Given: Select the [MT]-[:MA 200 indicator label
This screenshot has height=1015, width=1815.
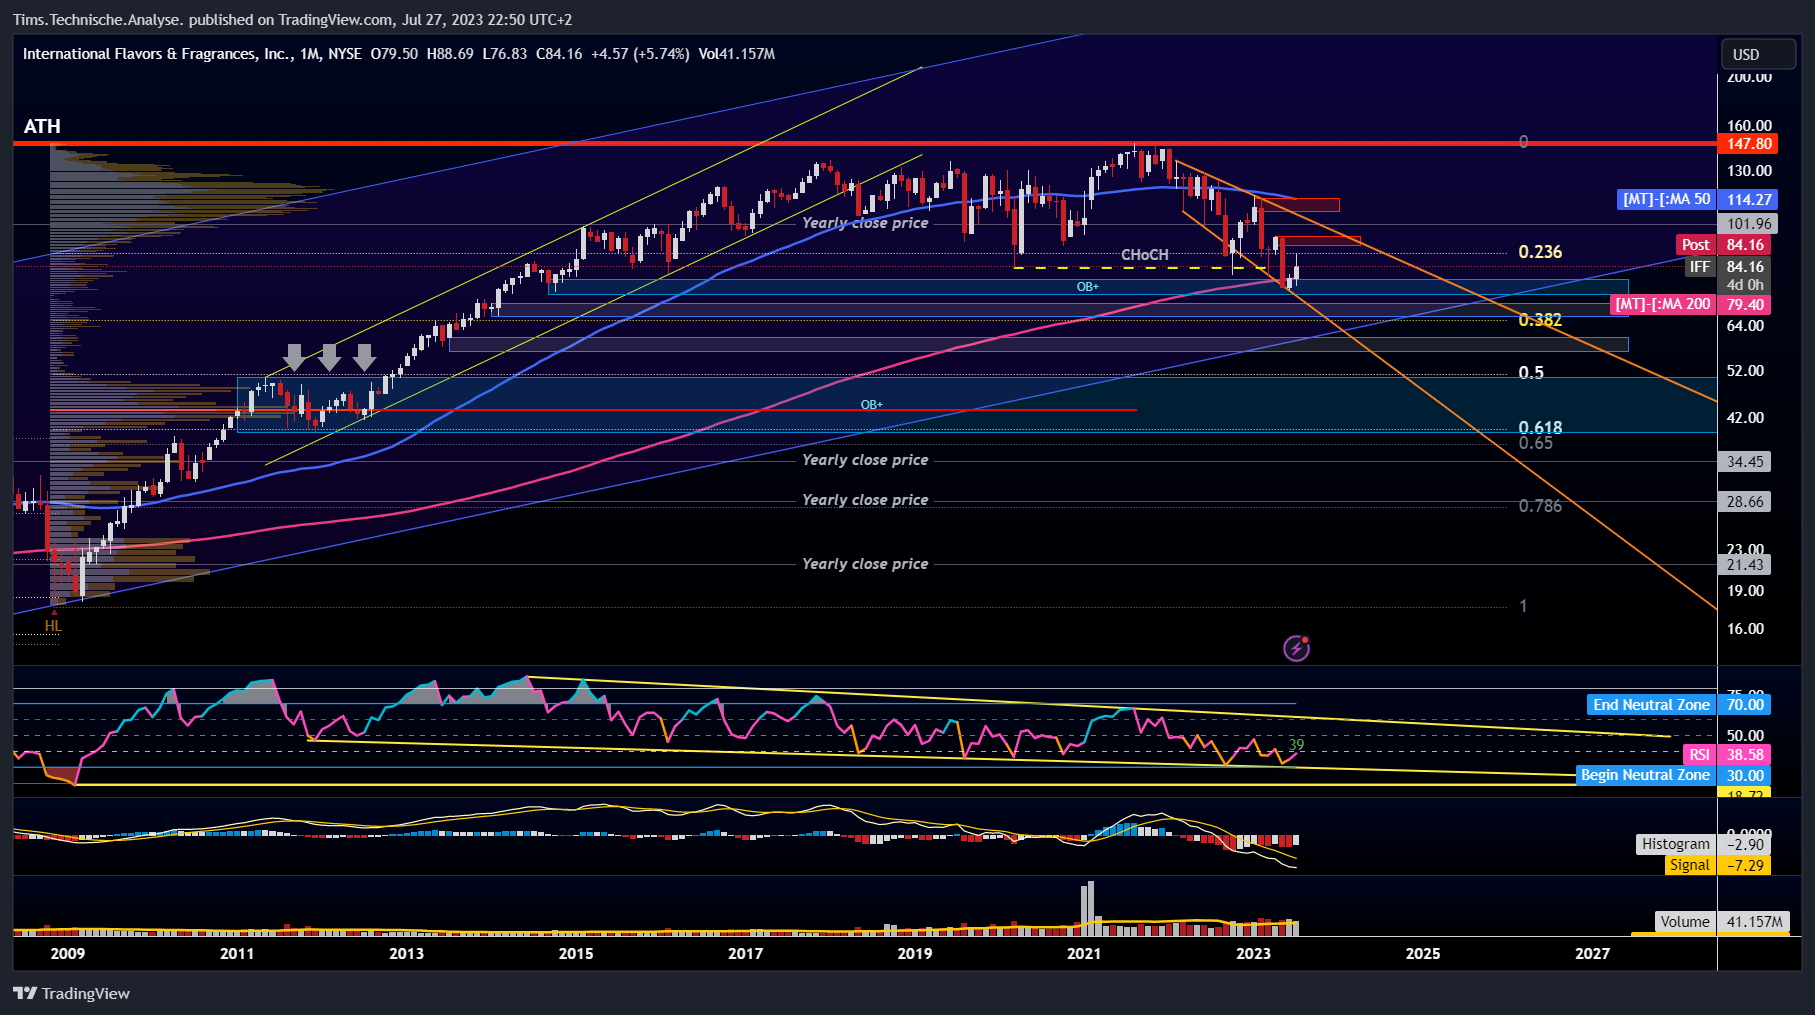Looking at the screenshot, I should coord(1663,304).
